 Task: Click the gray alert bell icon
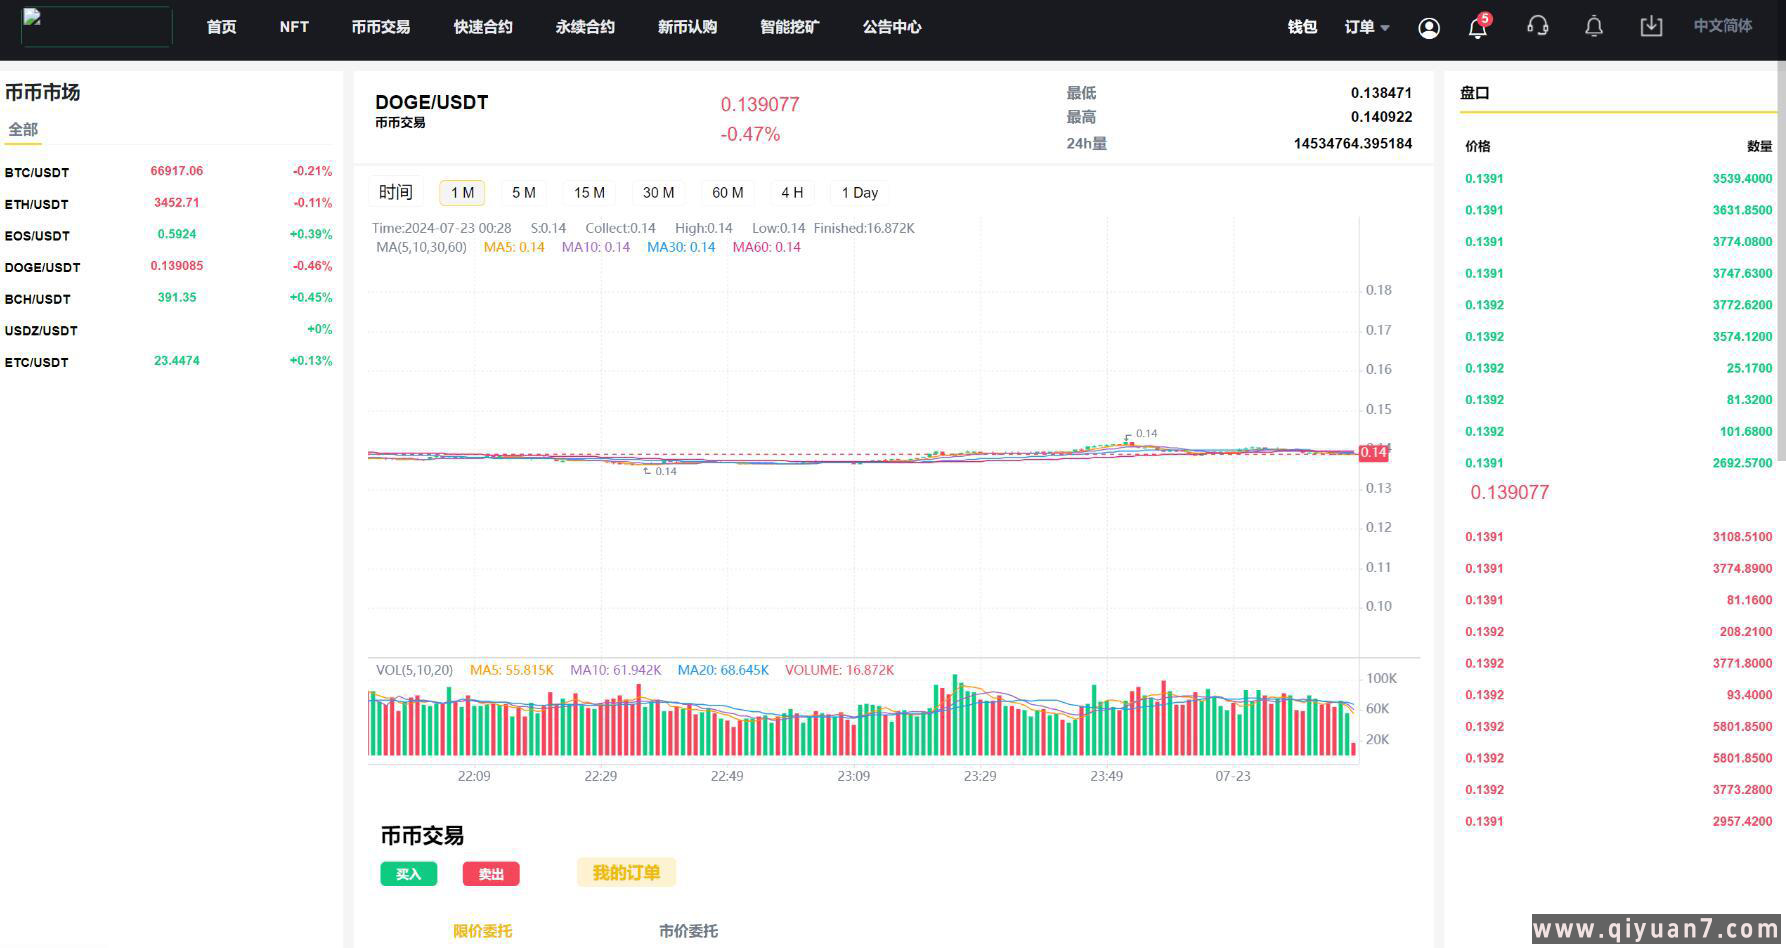(x=1594, y=27)
